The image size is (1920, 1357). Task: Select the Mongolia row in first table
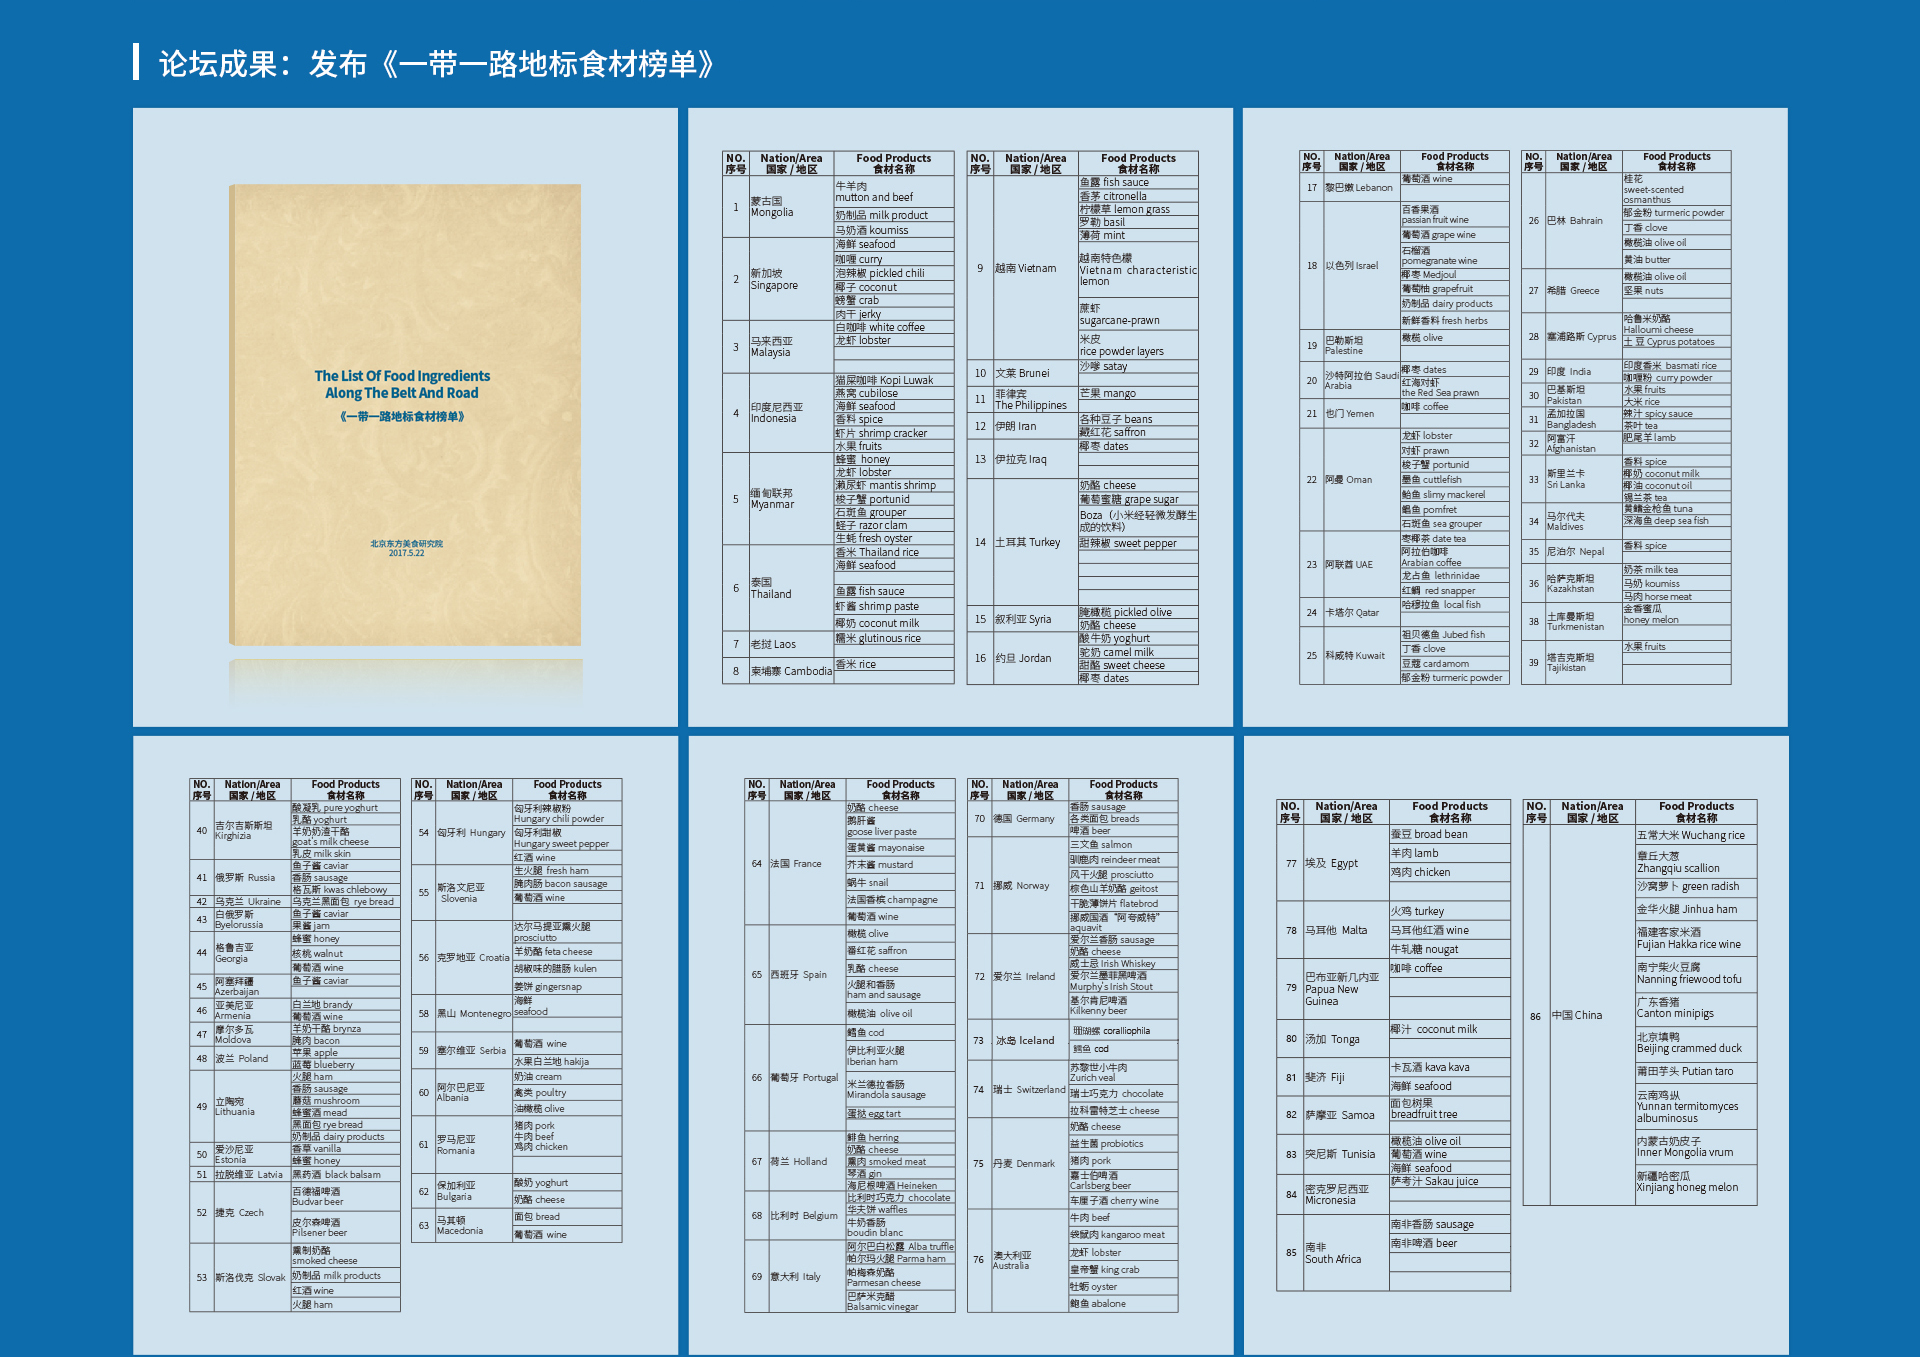click(772, 207)
